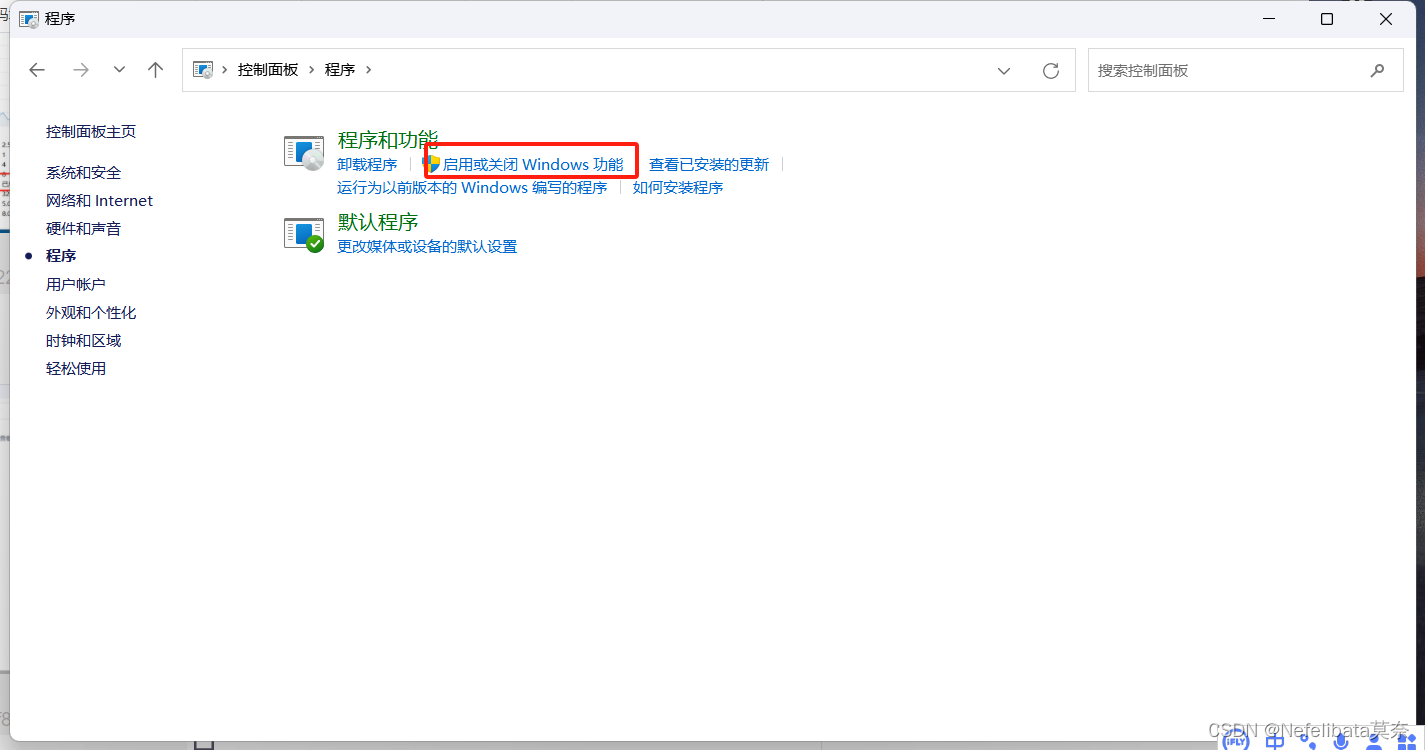
Task: Click the Back navigation arrow
Action: (x=37, y=70)
